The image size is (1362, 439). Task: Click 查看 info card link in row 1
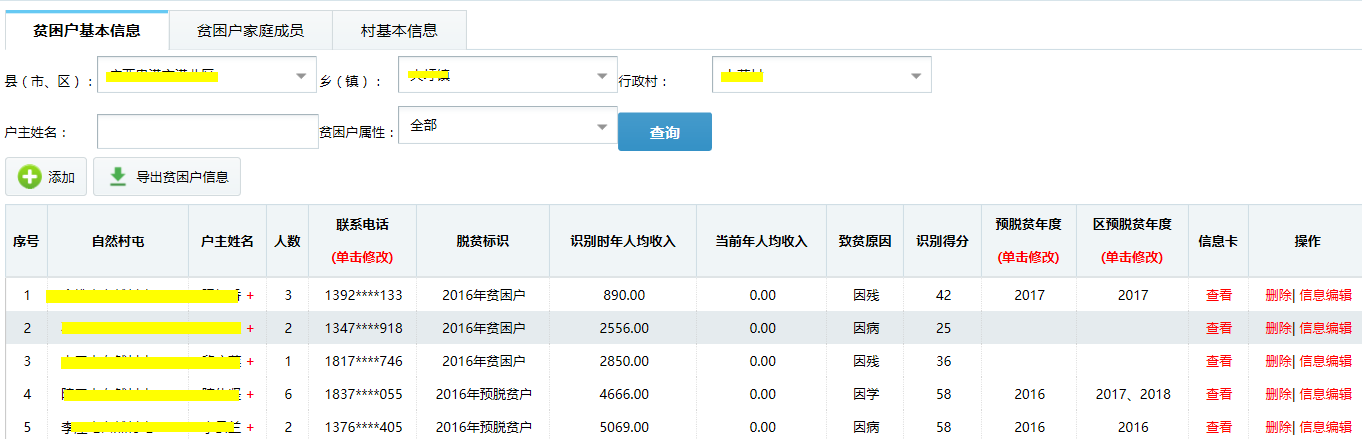pos(1218,296)
